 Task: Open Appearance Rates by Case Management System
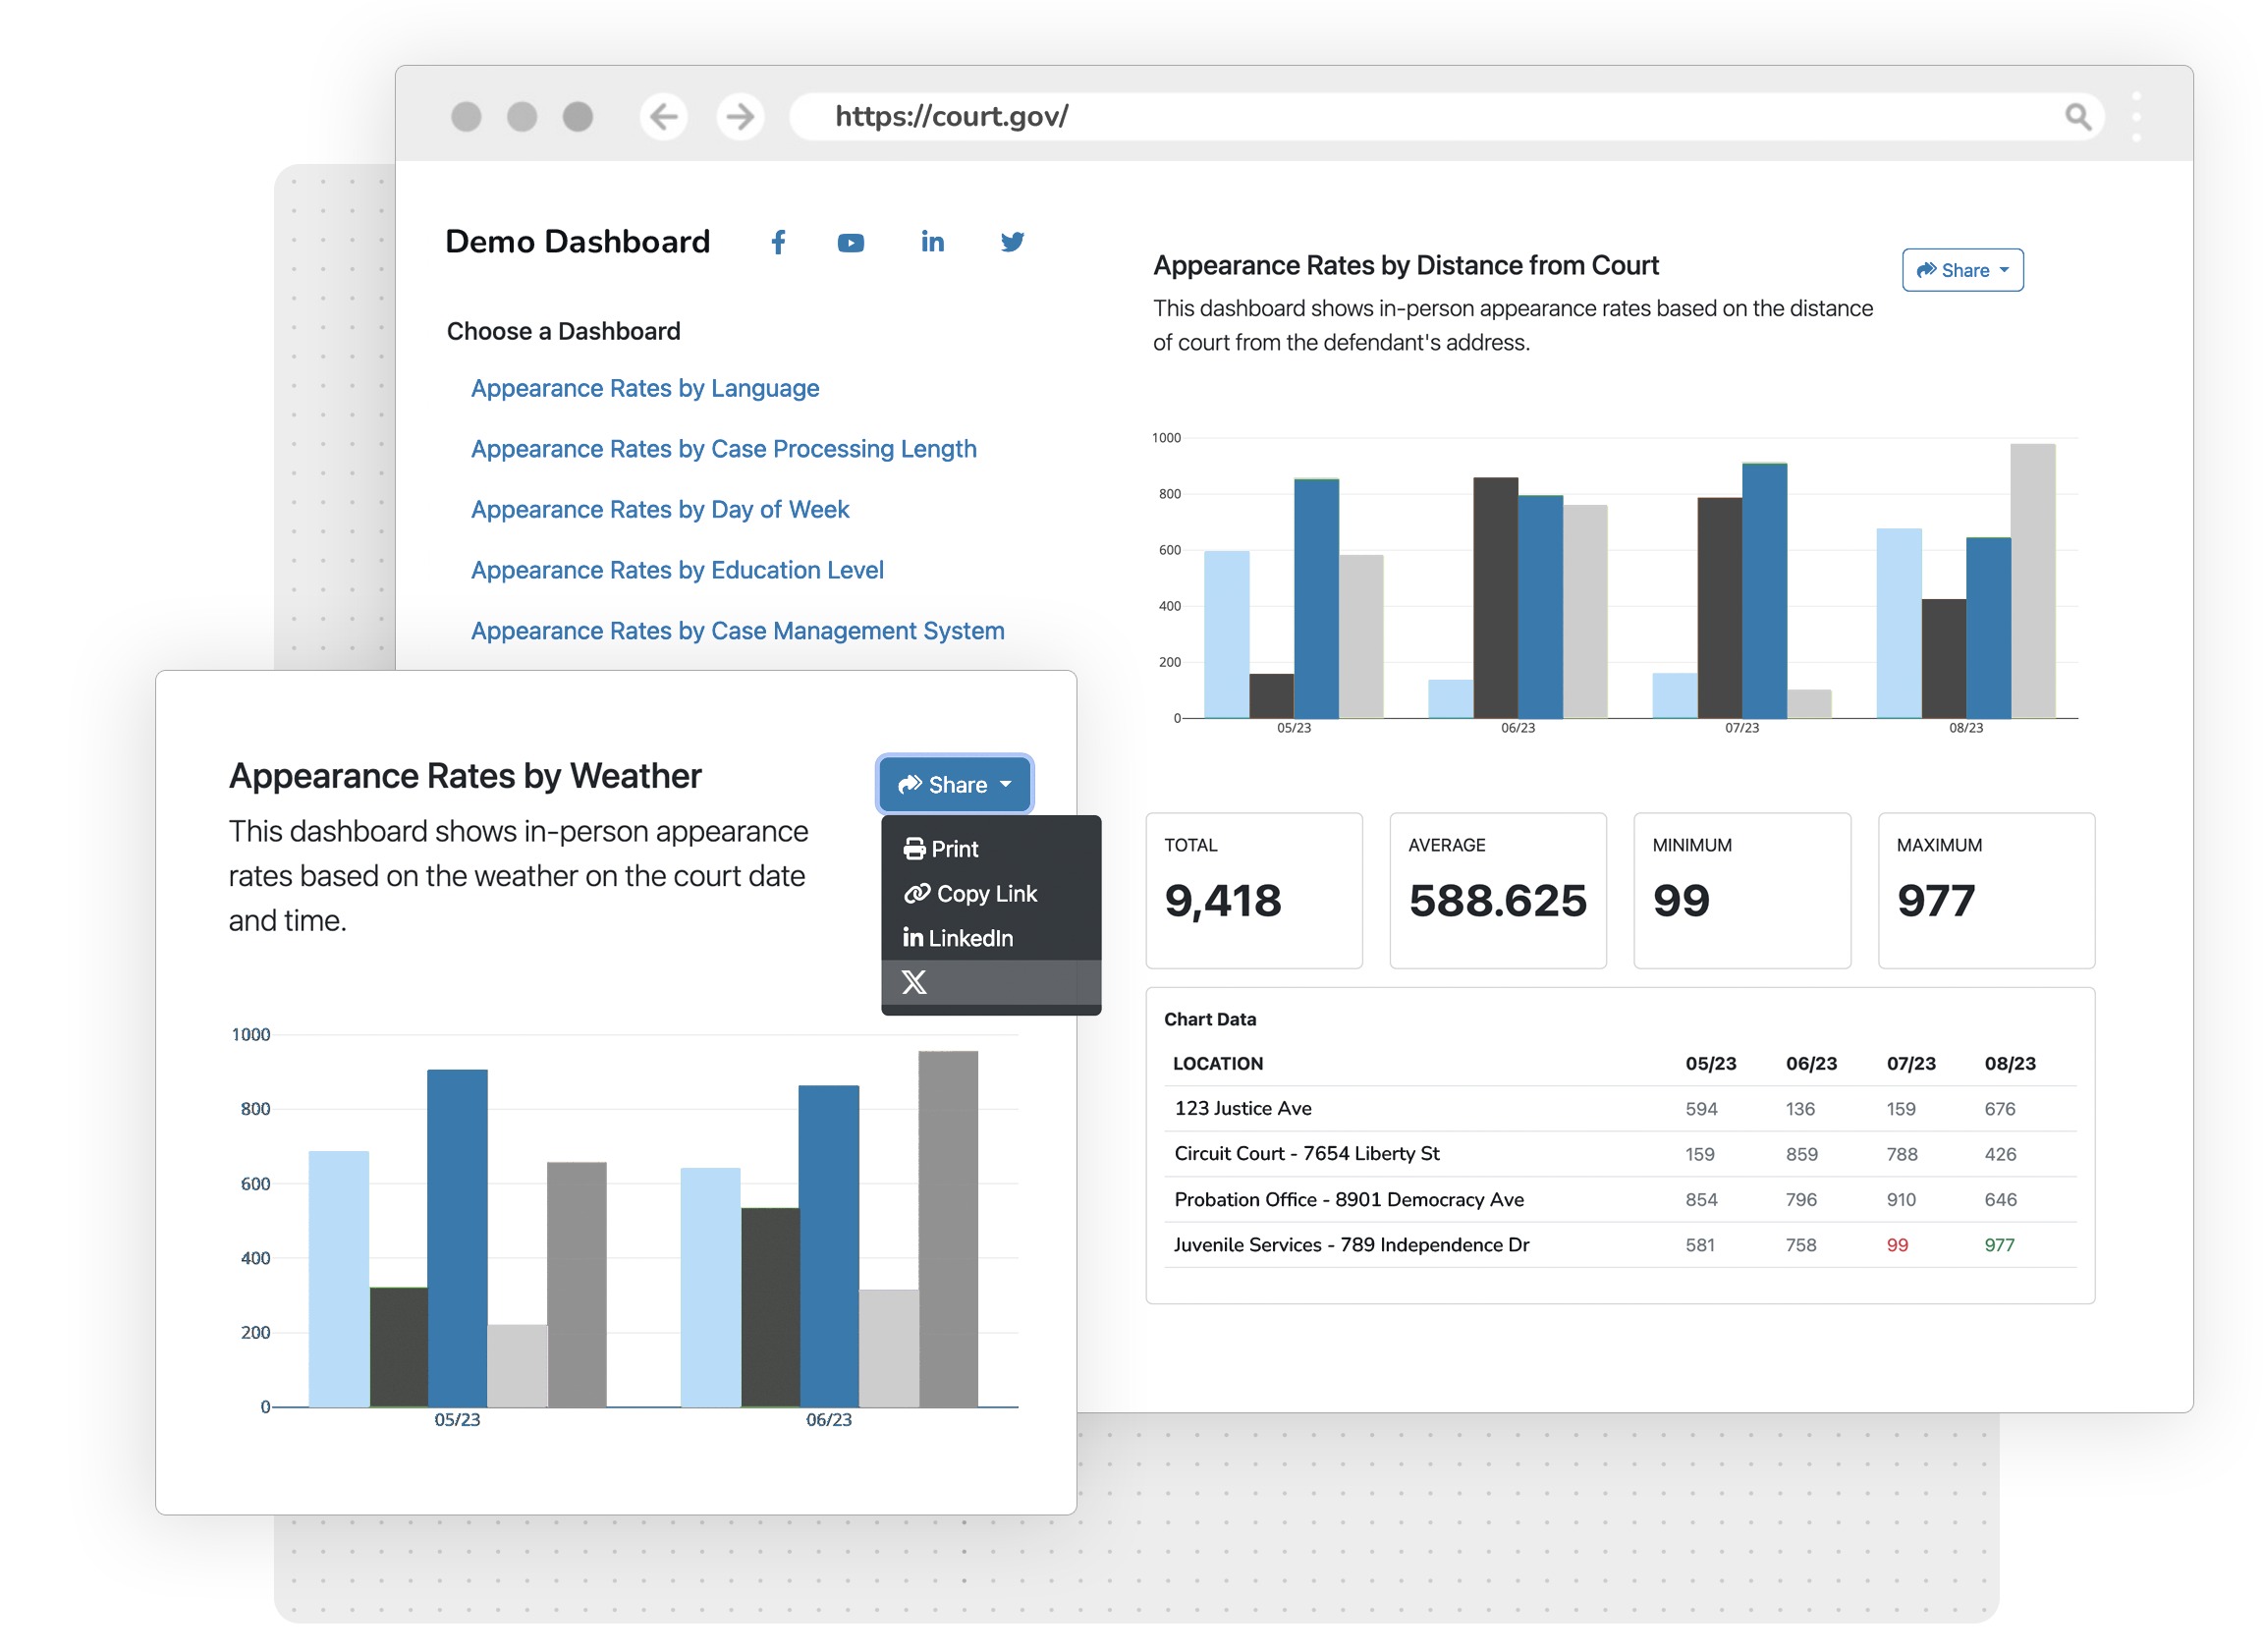click(737, 631)
